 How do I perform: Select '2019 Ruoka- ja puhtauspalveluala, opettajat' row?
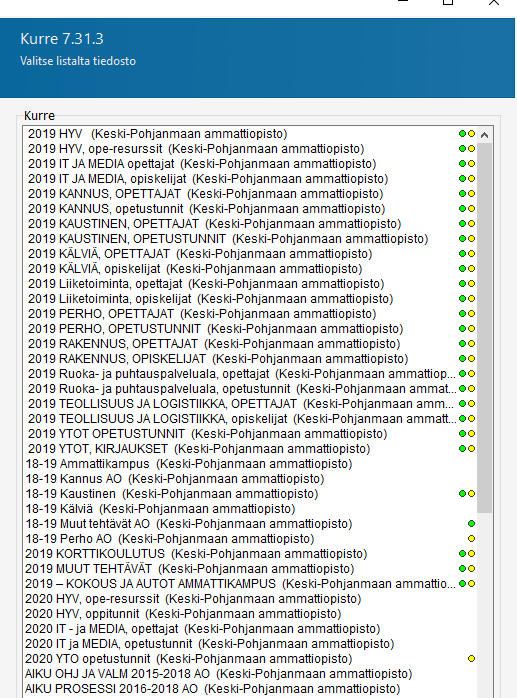(250, 373)
